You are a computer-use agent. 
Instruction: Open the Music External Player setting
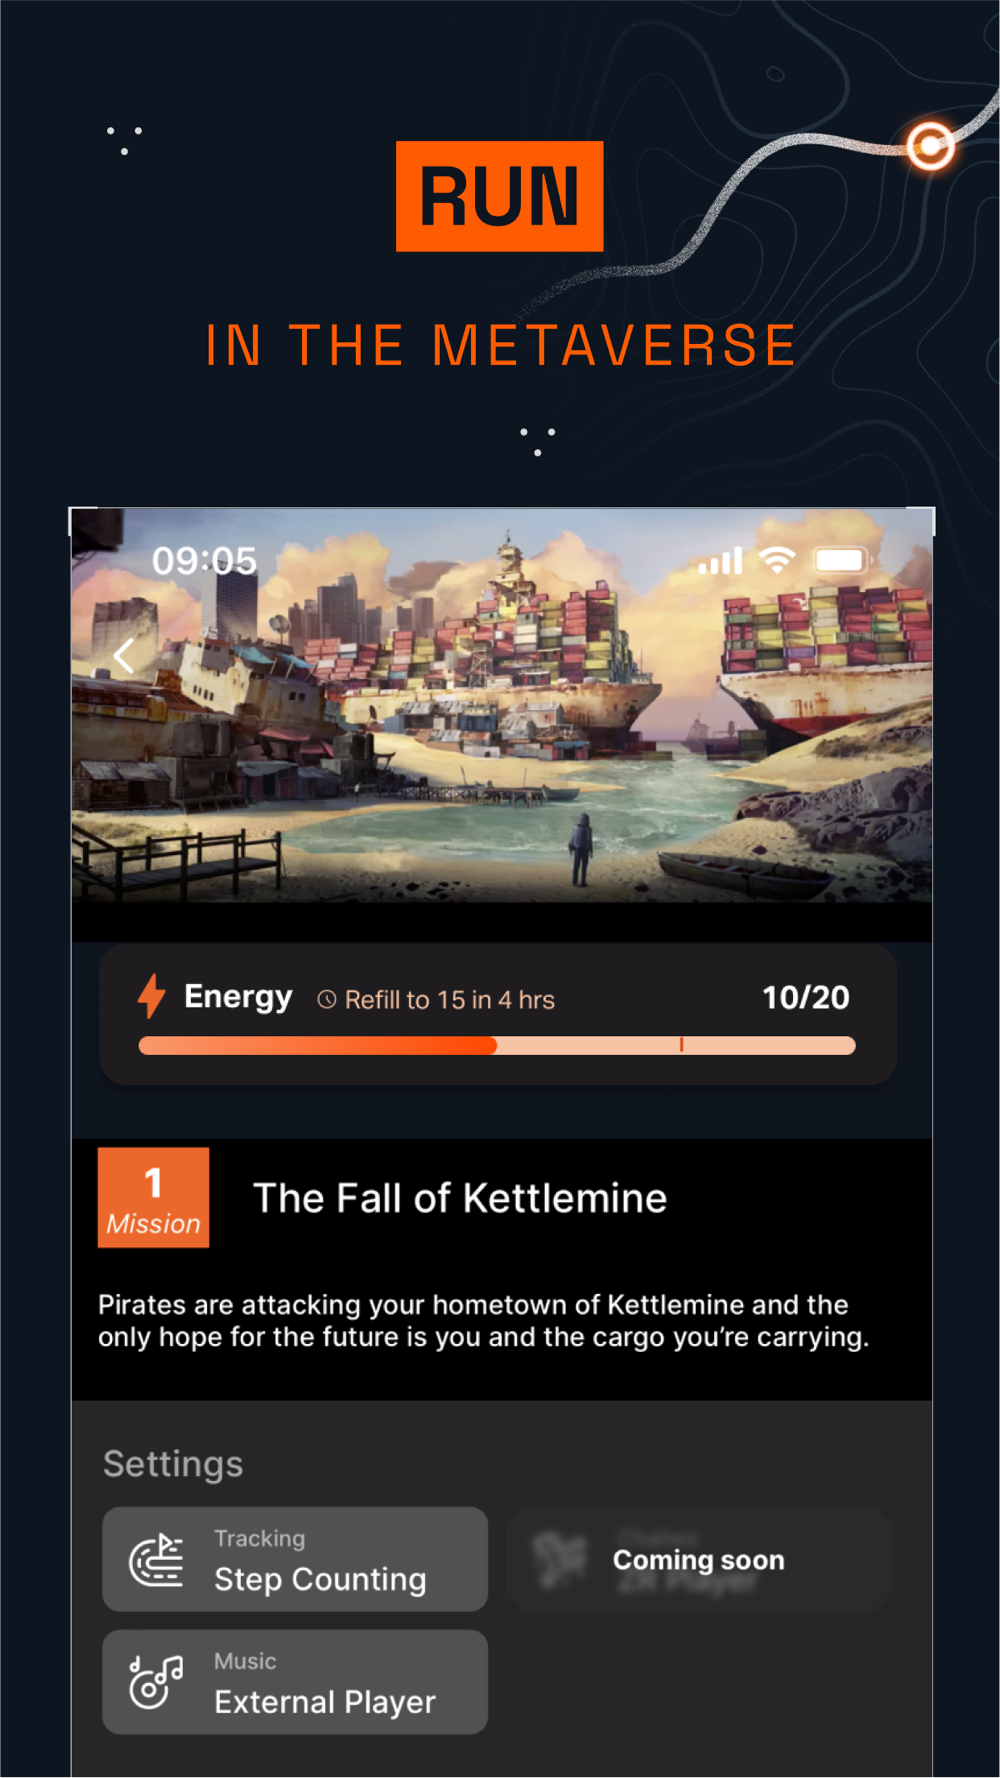point(295,1682)
